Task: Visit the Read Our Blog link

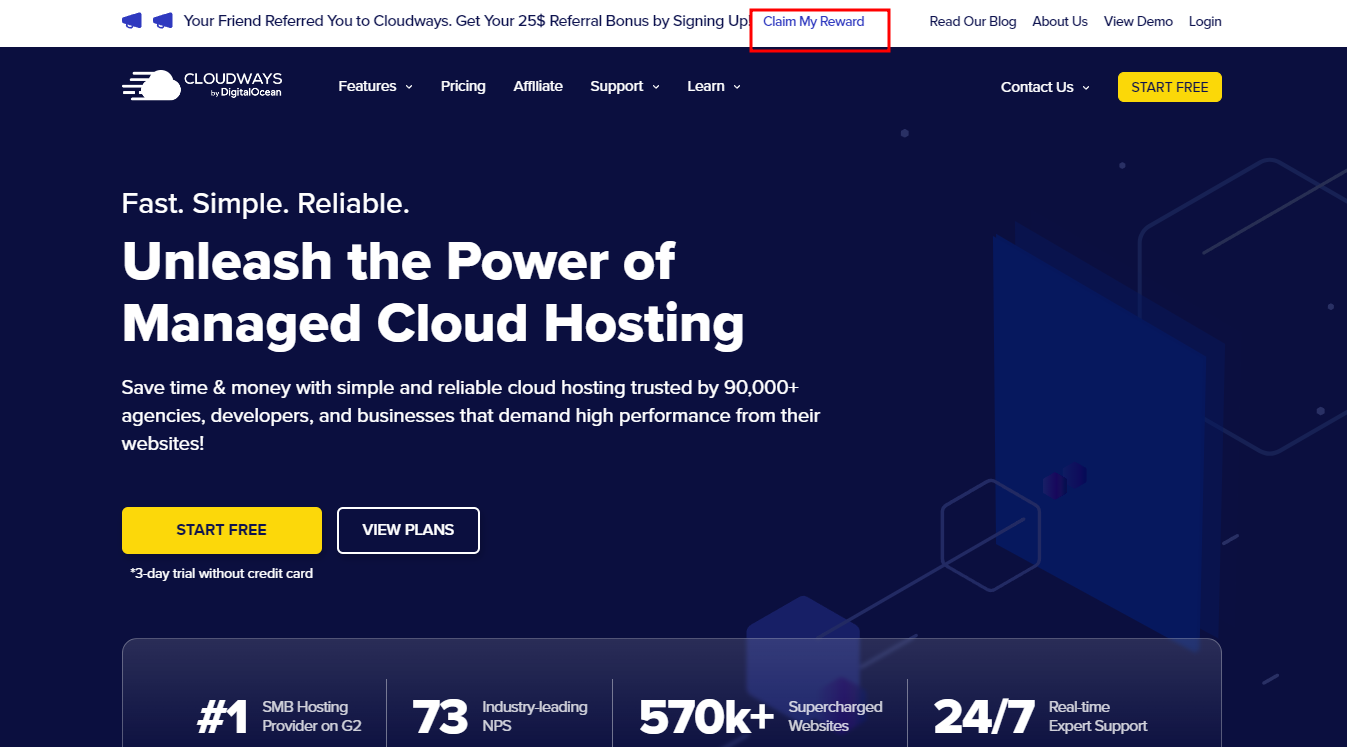Action: [x=973, y=21]
